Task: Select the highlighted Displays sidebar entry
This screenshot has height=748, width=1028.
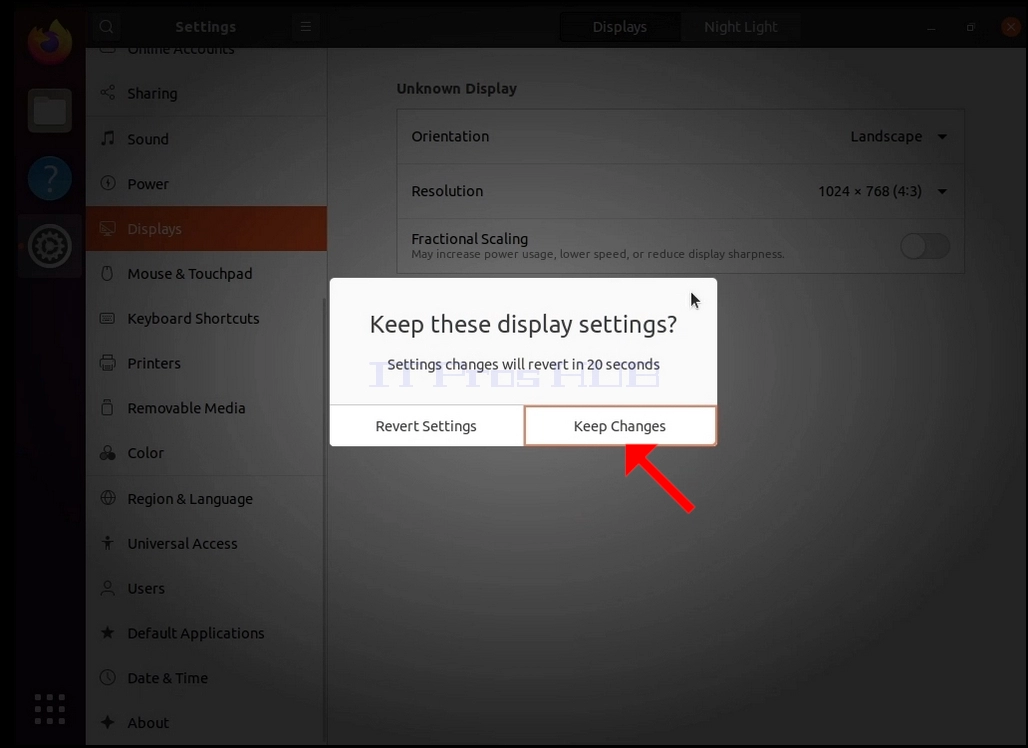Action: tap(206, 229)
